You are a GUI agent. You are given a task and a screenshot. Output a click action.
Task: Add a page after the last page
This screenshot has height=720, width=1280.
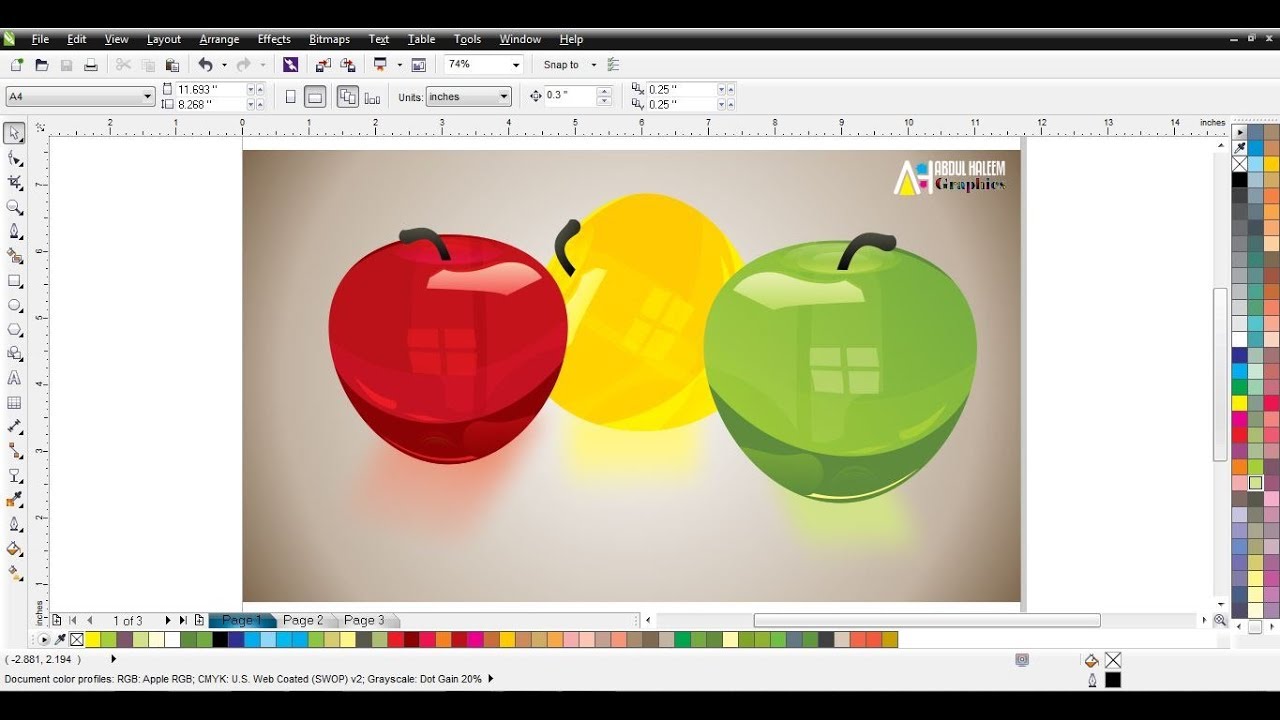[199, 621]
